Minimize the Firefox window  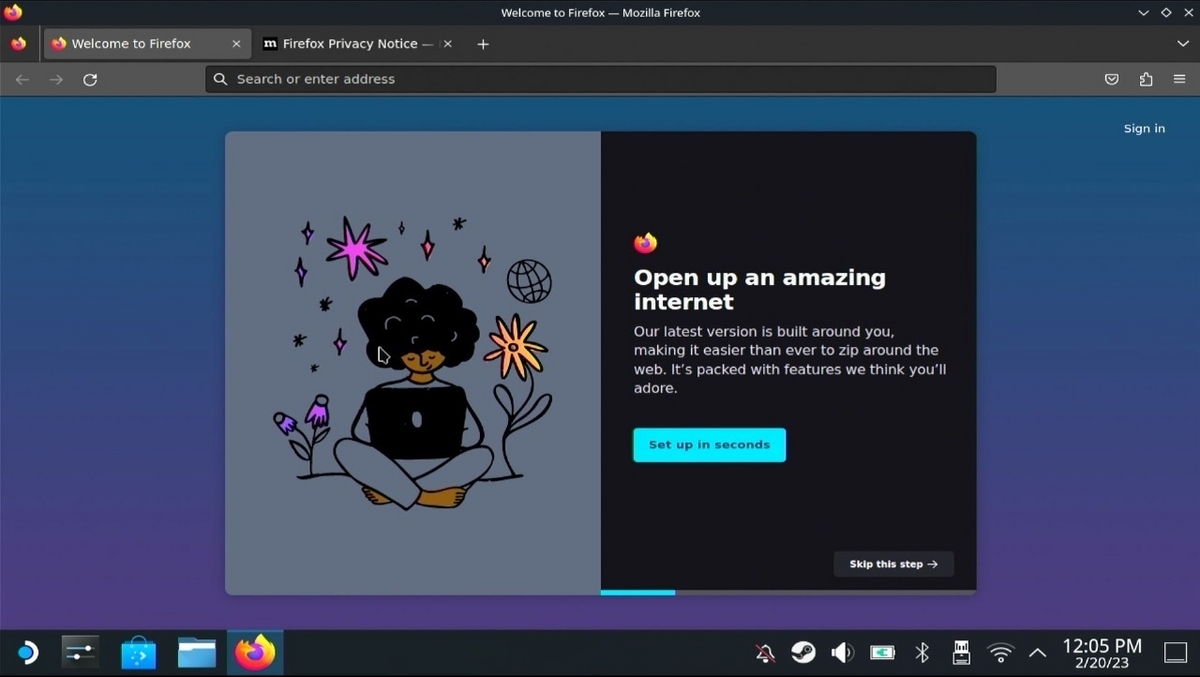pos(1144,13)
